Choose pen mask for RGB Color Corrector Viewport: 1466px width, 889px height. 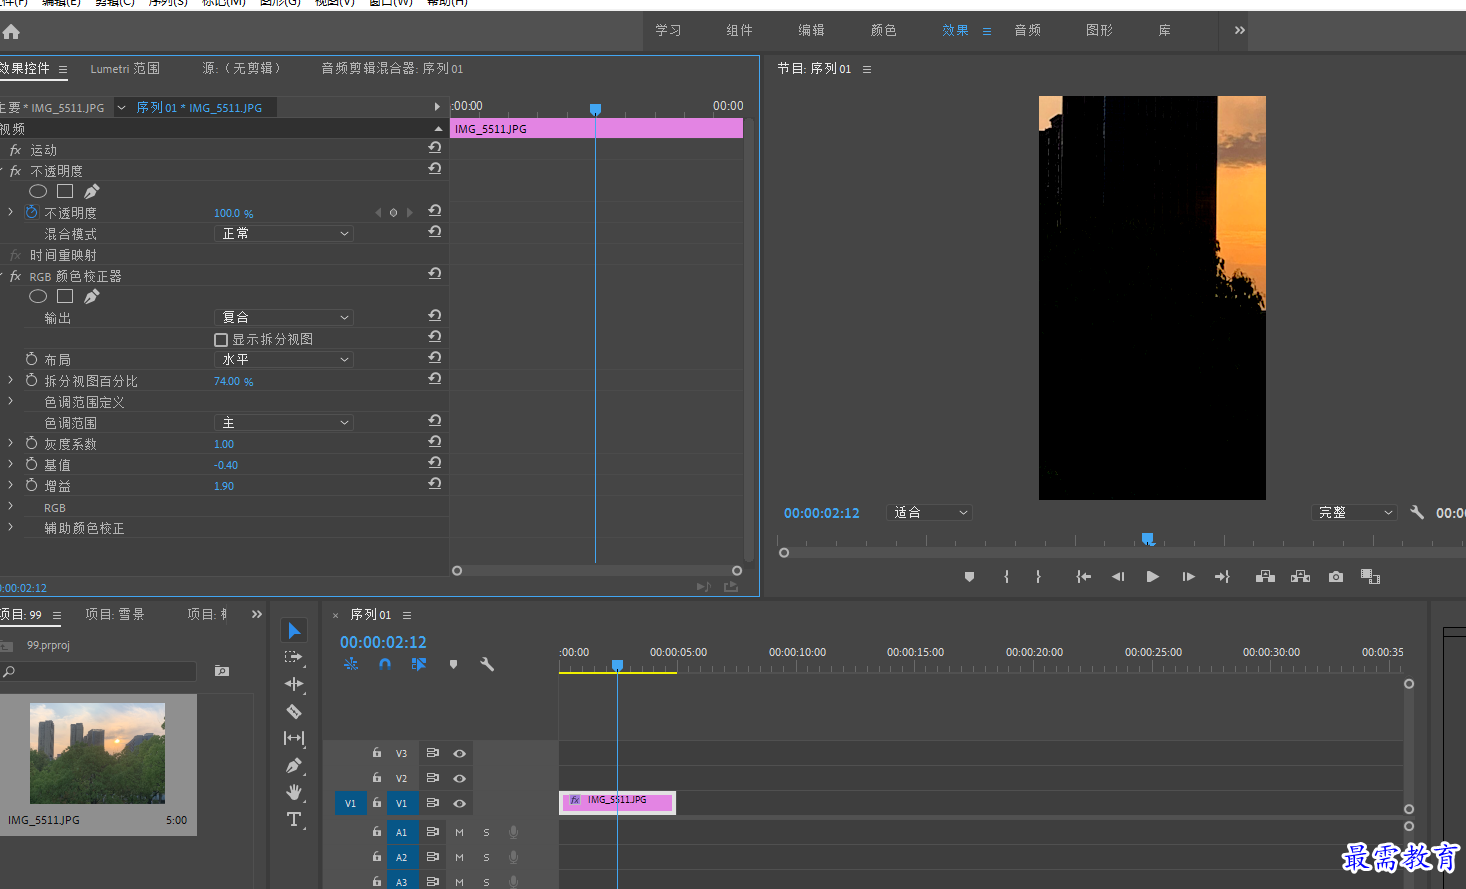92,296
